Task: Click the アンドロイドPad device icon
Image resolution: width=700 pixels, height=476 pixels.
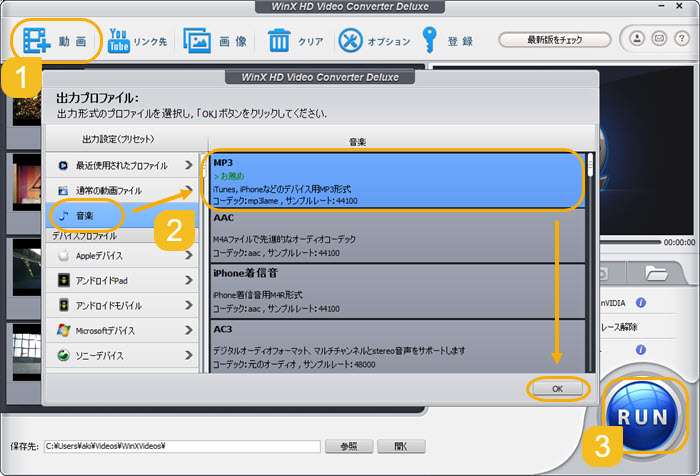Action: [63, 280]
